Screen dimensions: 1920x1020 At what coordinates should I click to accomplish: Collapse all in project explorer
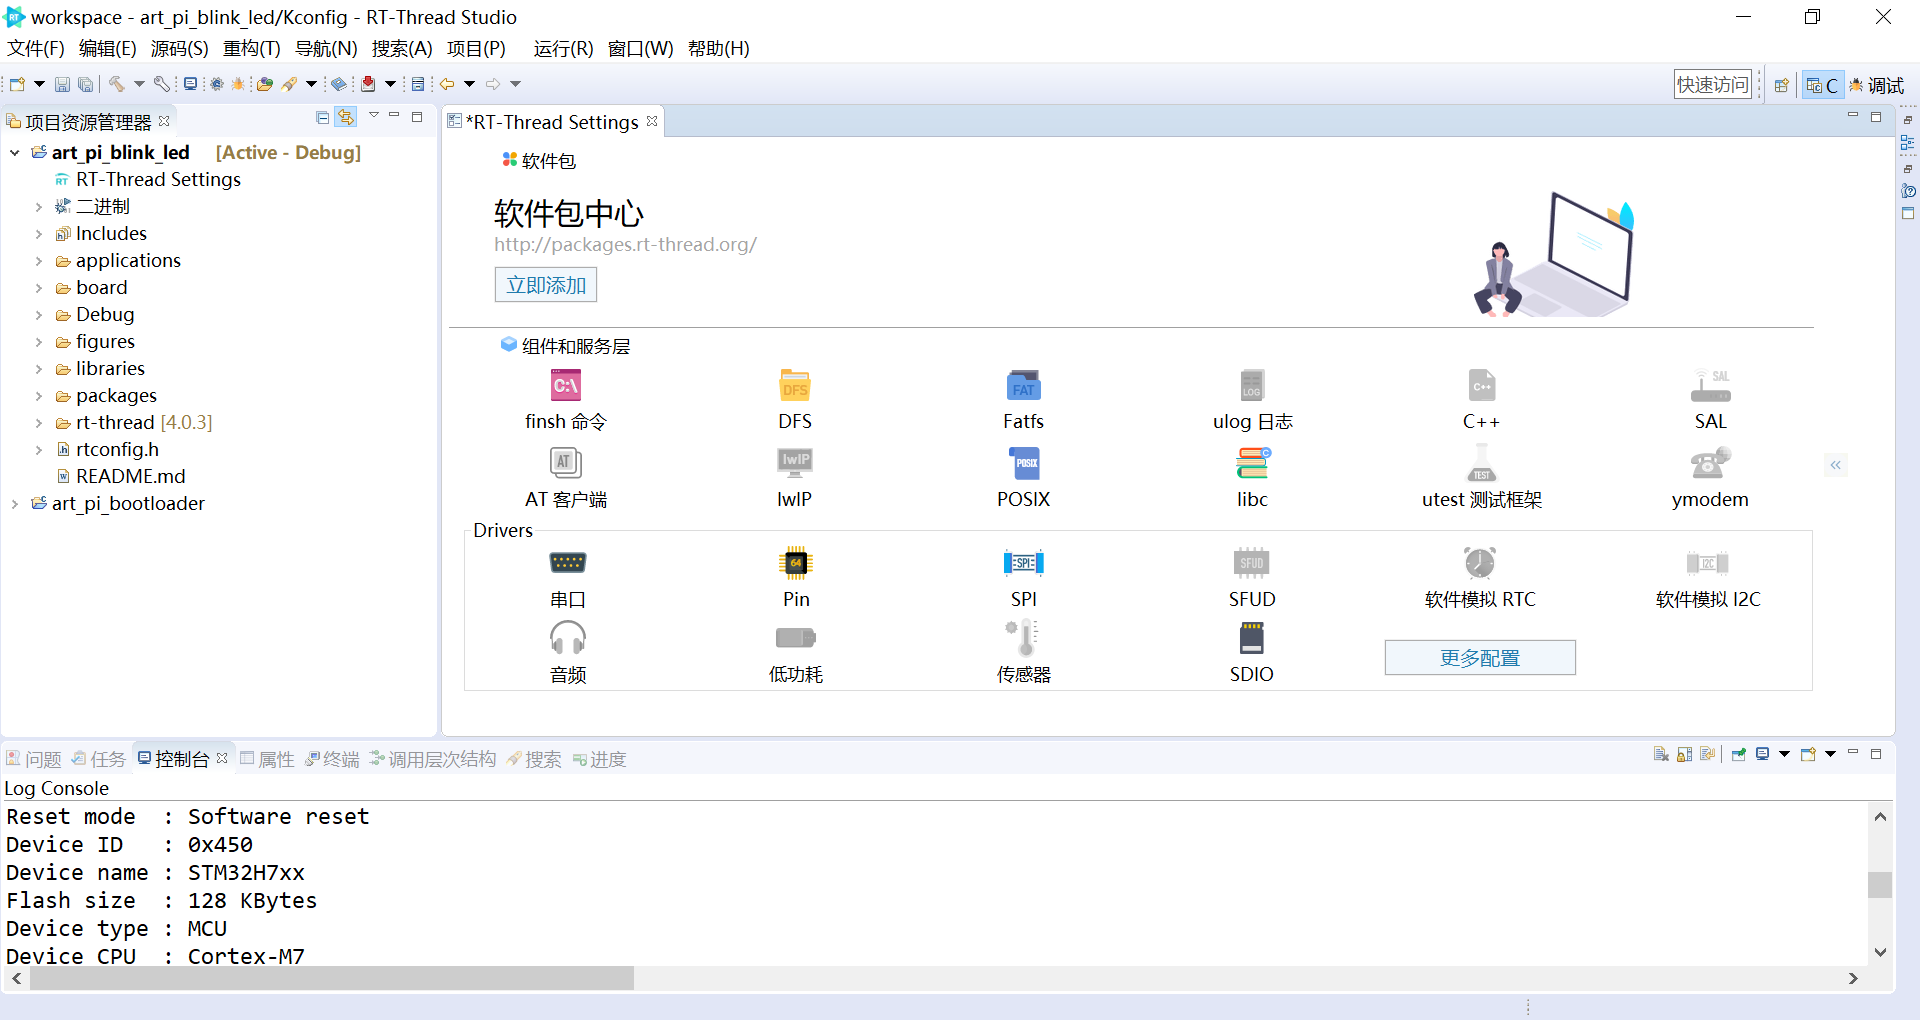[x=322, y=118]
